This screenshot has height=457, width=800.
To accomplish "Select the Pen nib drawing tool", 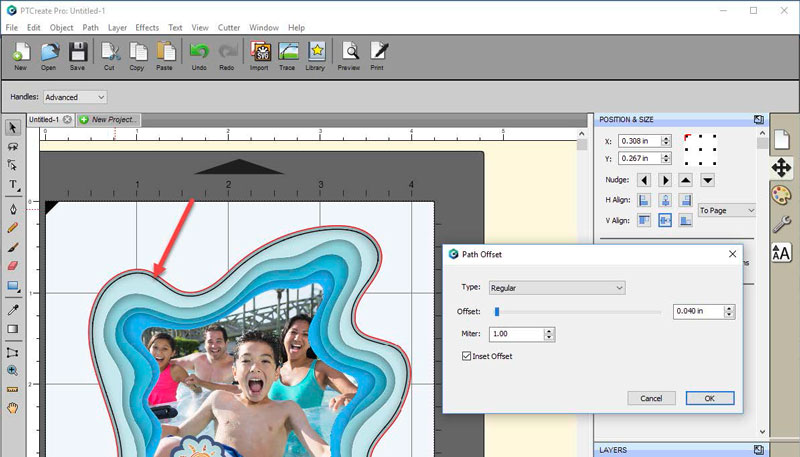I will click(x=13, y=209).
